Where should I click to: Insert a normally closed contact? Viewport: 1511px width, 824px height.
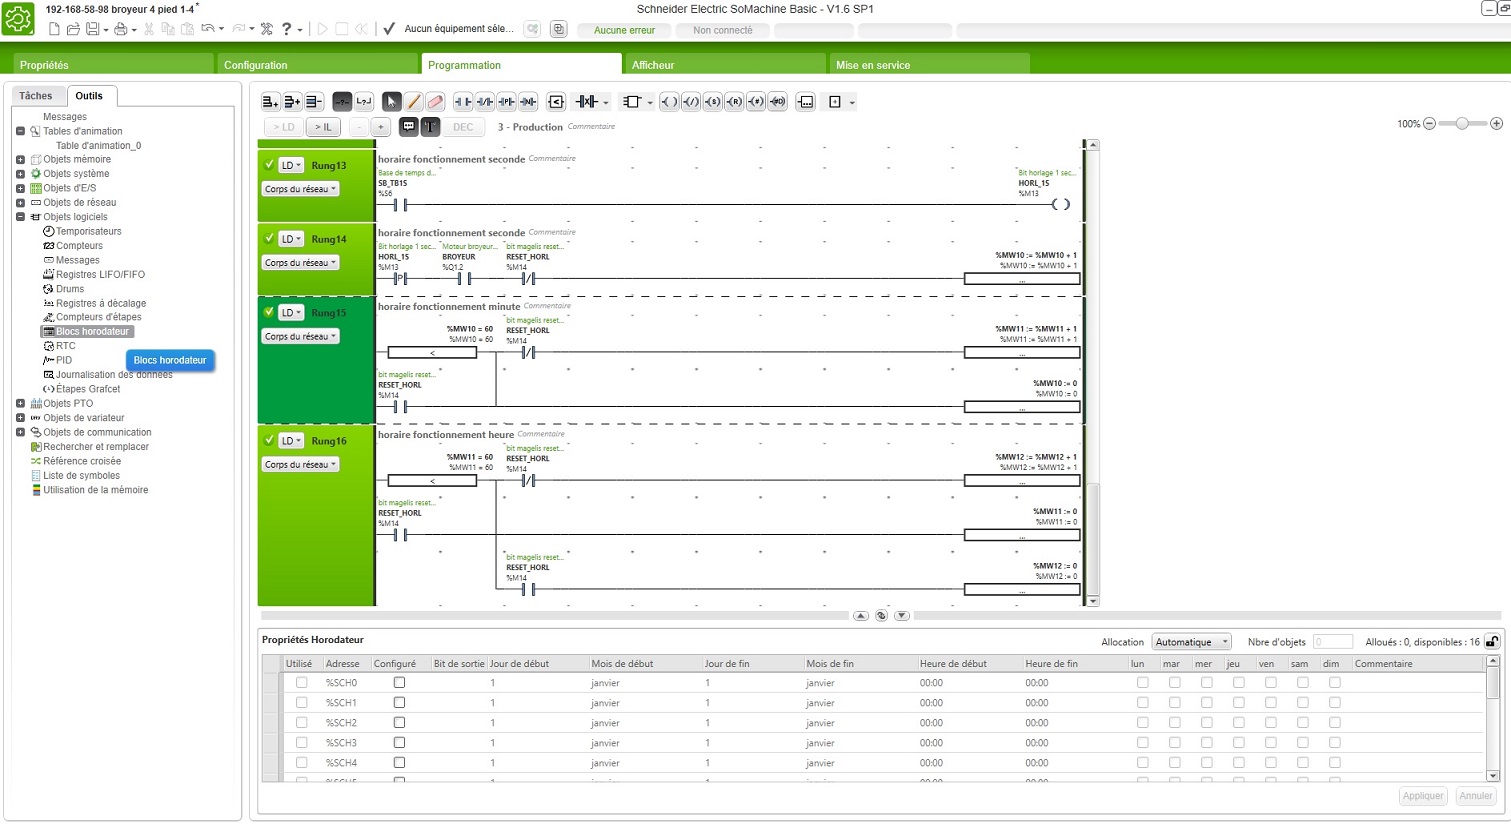click(x=485, y=102)
